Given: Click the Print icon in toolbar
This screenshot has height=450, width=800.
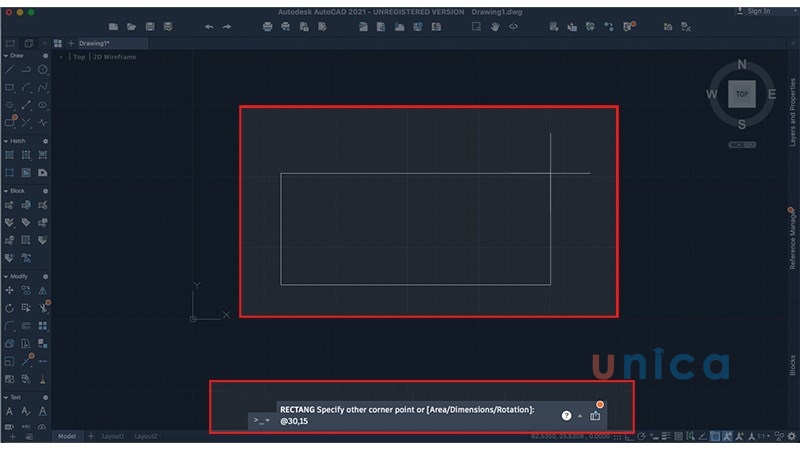Looking at the screenshot, I should 267,27.
